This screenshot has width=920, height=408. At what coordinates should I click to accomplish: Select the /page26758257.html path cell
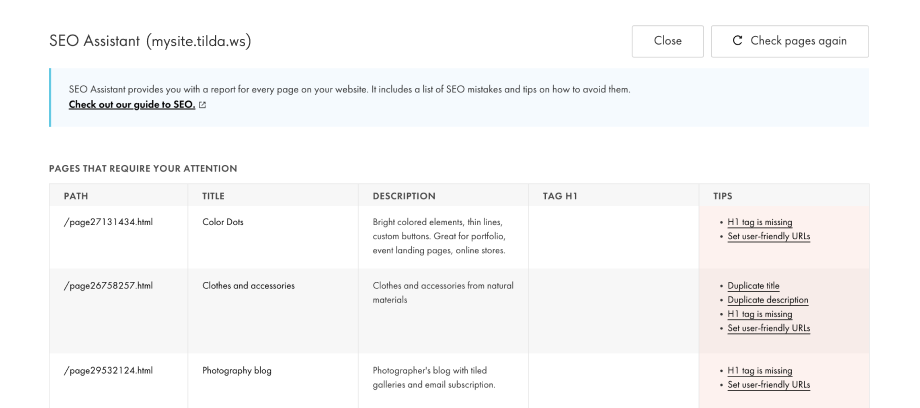(108, 285)
